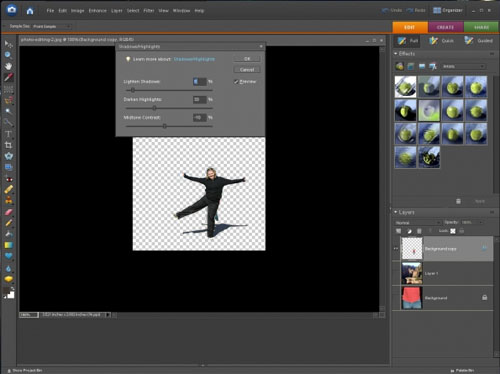
Task: Click the camera application logo icon
Action: pyautogui.click(x=12, y=10)
